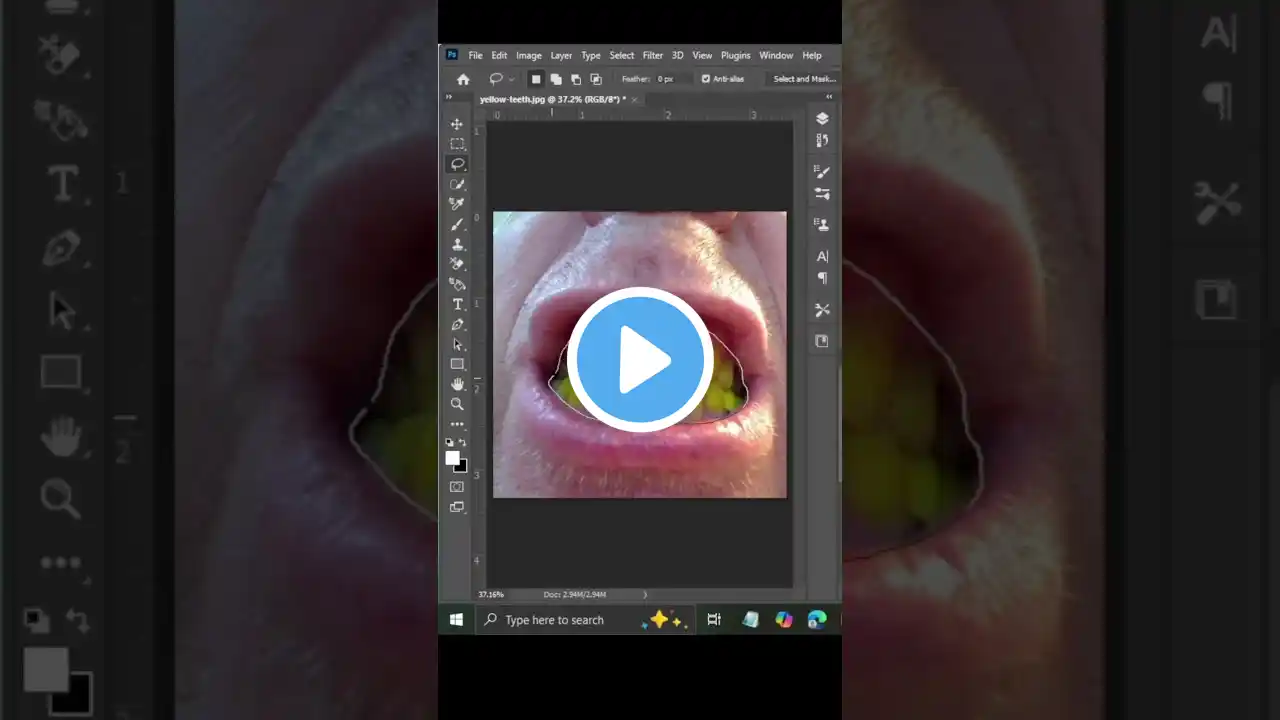
Task: Open the Tool Presets crossed-tools panel icon
Action: coord(822,310)
